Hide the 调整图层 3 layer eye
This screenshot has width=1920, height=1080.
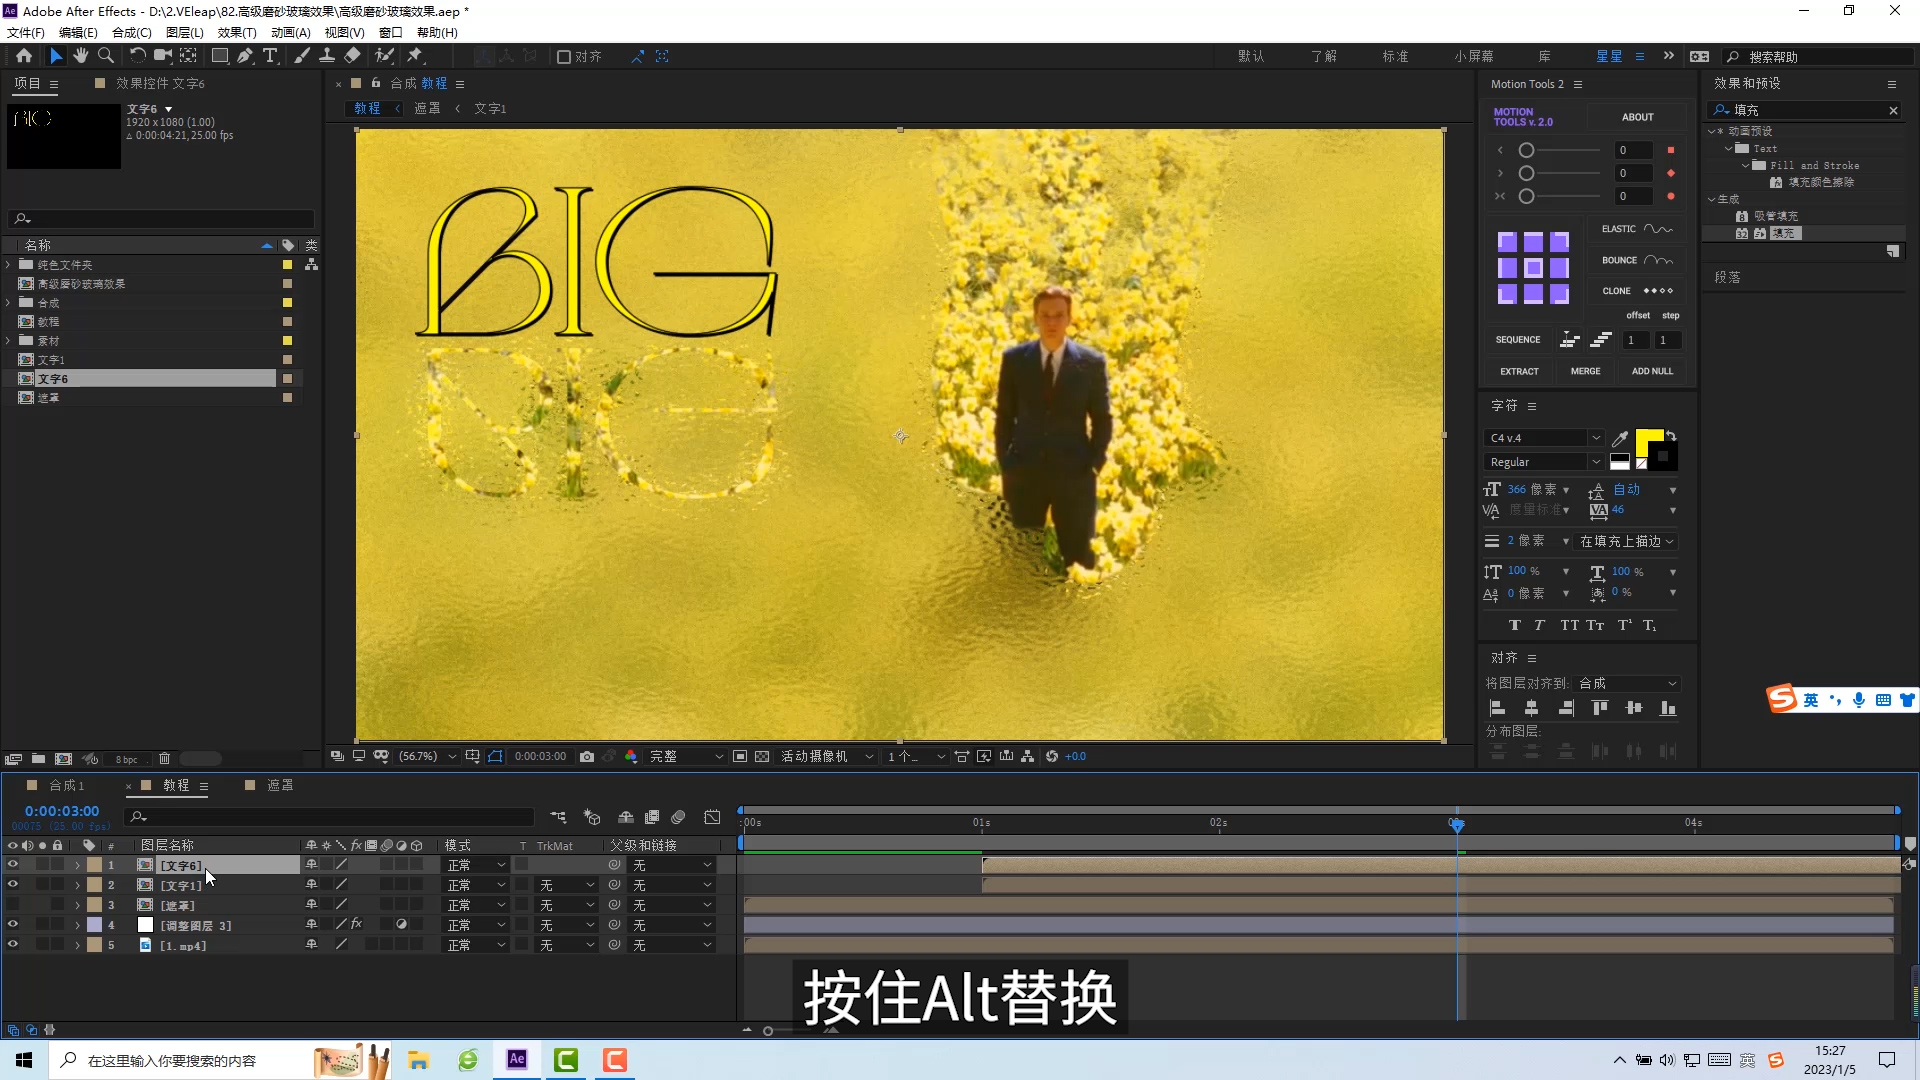click(x=13, y=925)
